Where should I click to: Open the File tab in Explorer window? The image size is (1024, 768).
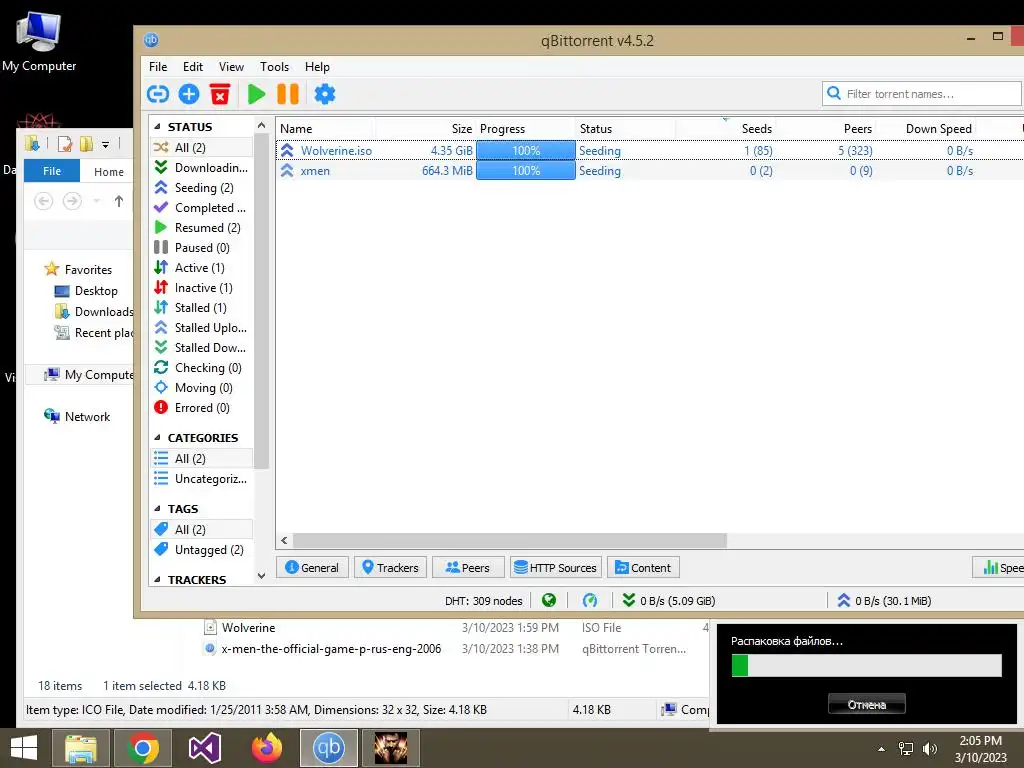tap(52, 171)
